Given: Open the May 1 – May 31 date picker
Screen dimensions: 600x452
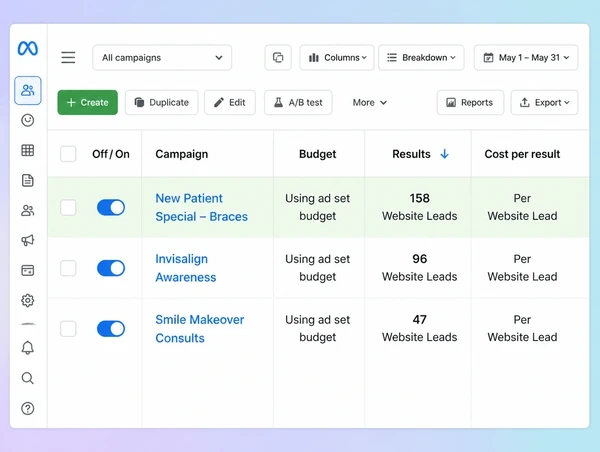Looking at the screenshot, I should coord(526,57).
